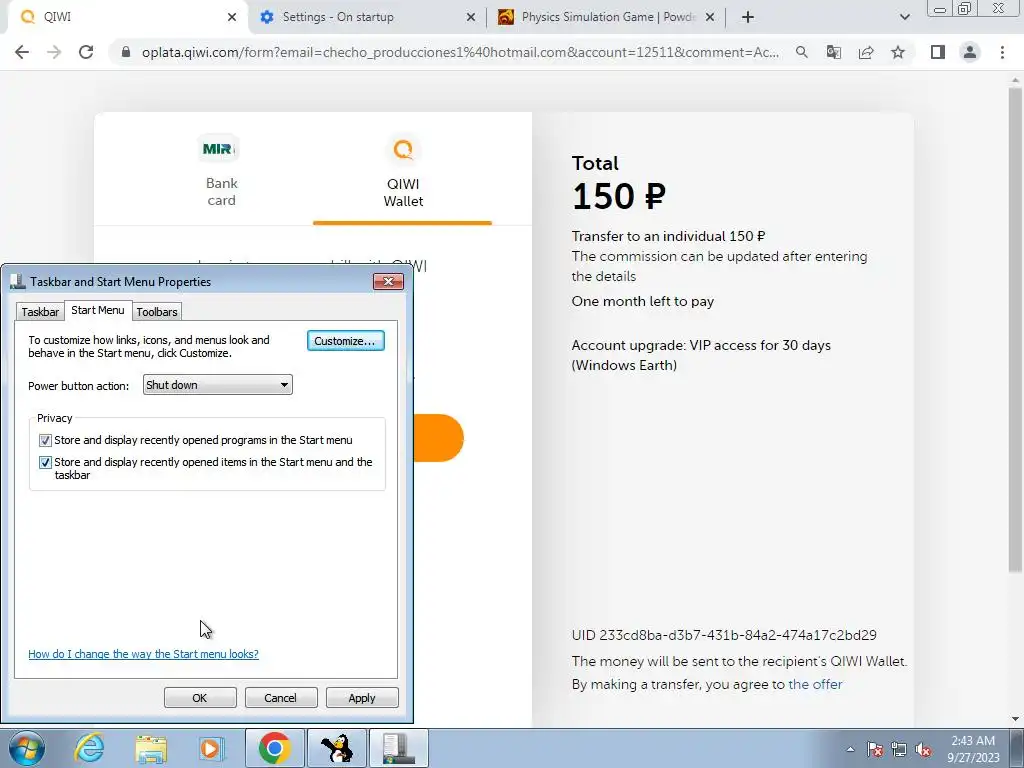Click the 'Total' heading text
Screen dimensions: 1024x768
click(x=595, y=163)
